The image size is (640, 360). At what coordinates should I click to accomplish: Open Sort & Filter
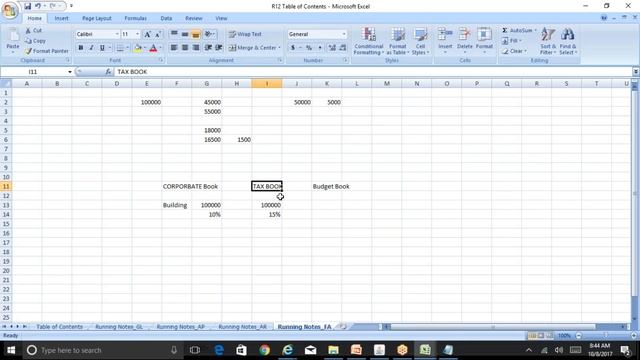coord(548,41)
